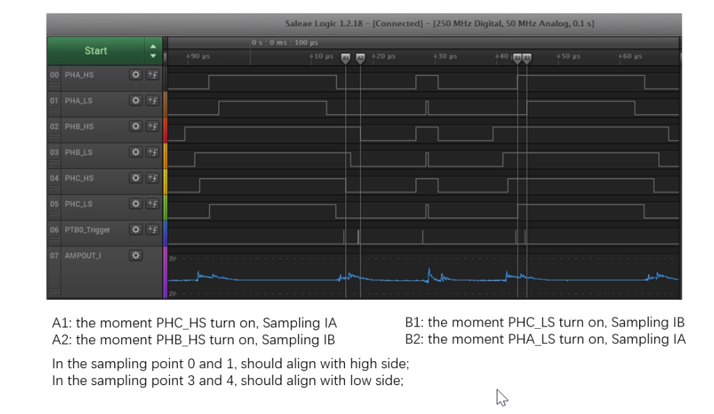Toggle trigger edge for PHC_LS channel
Viewport: 714px width, 414px height.
click(x=153, y=204)
